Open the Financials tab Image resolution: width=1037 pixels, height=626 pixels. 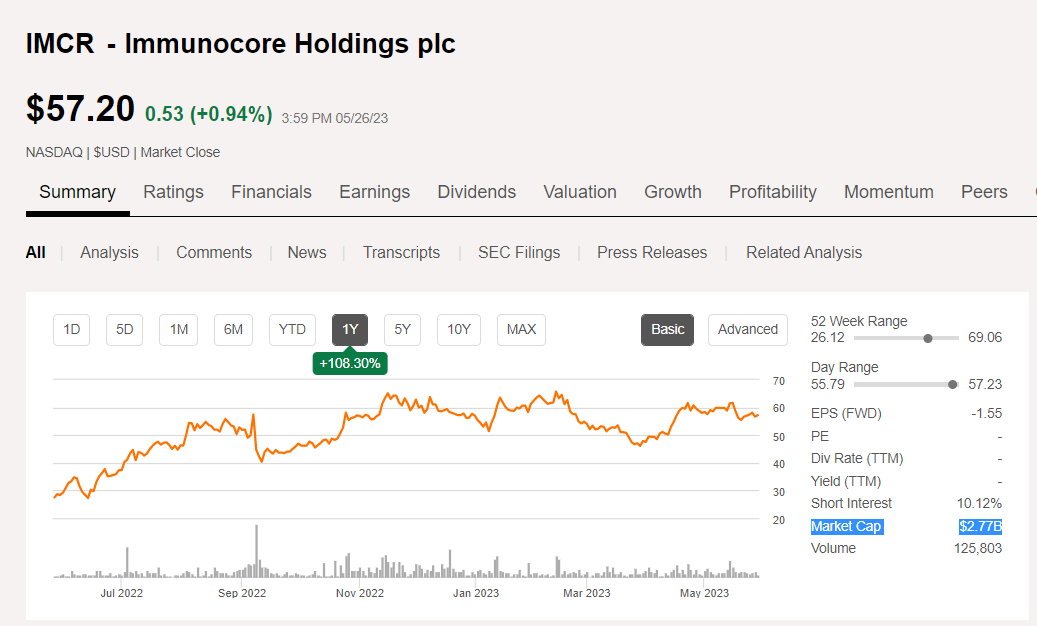271,192
